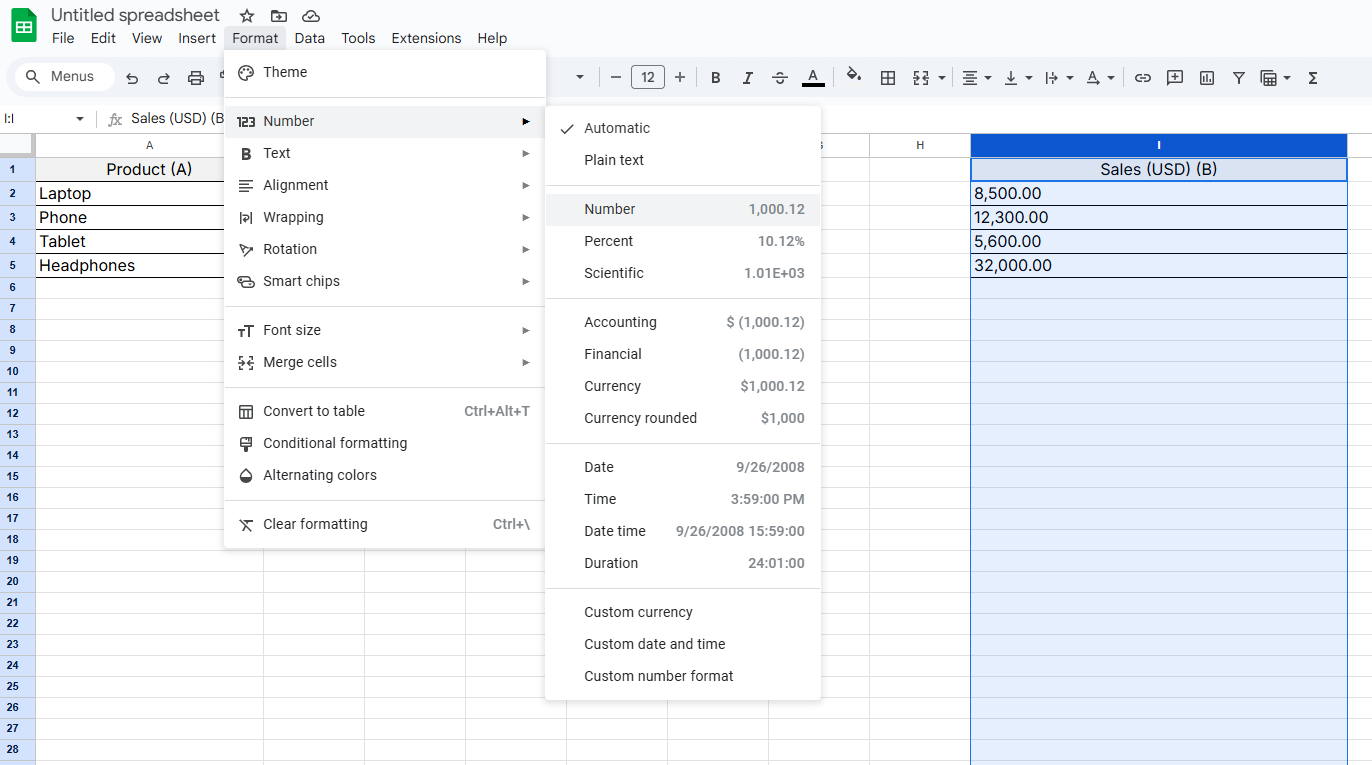Click the create filter icon

coord(1239,78)
